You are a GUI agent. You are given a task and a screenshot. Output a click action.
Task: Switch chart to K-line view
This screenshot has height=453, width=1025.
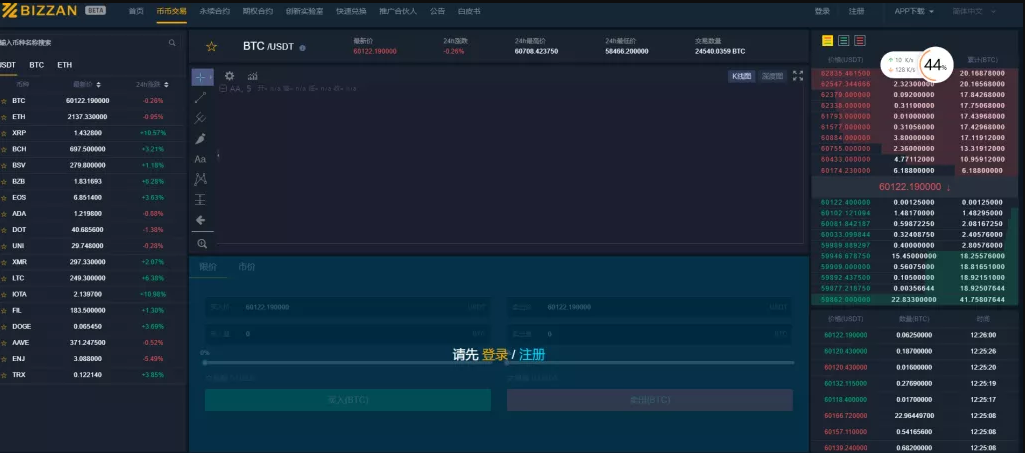[x=742, y=76]
